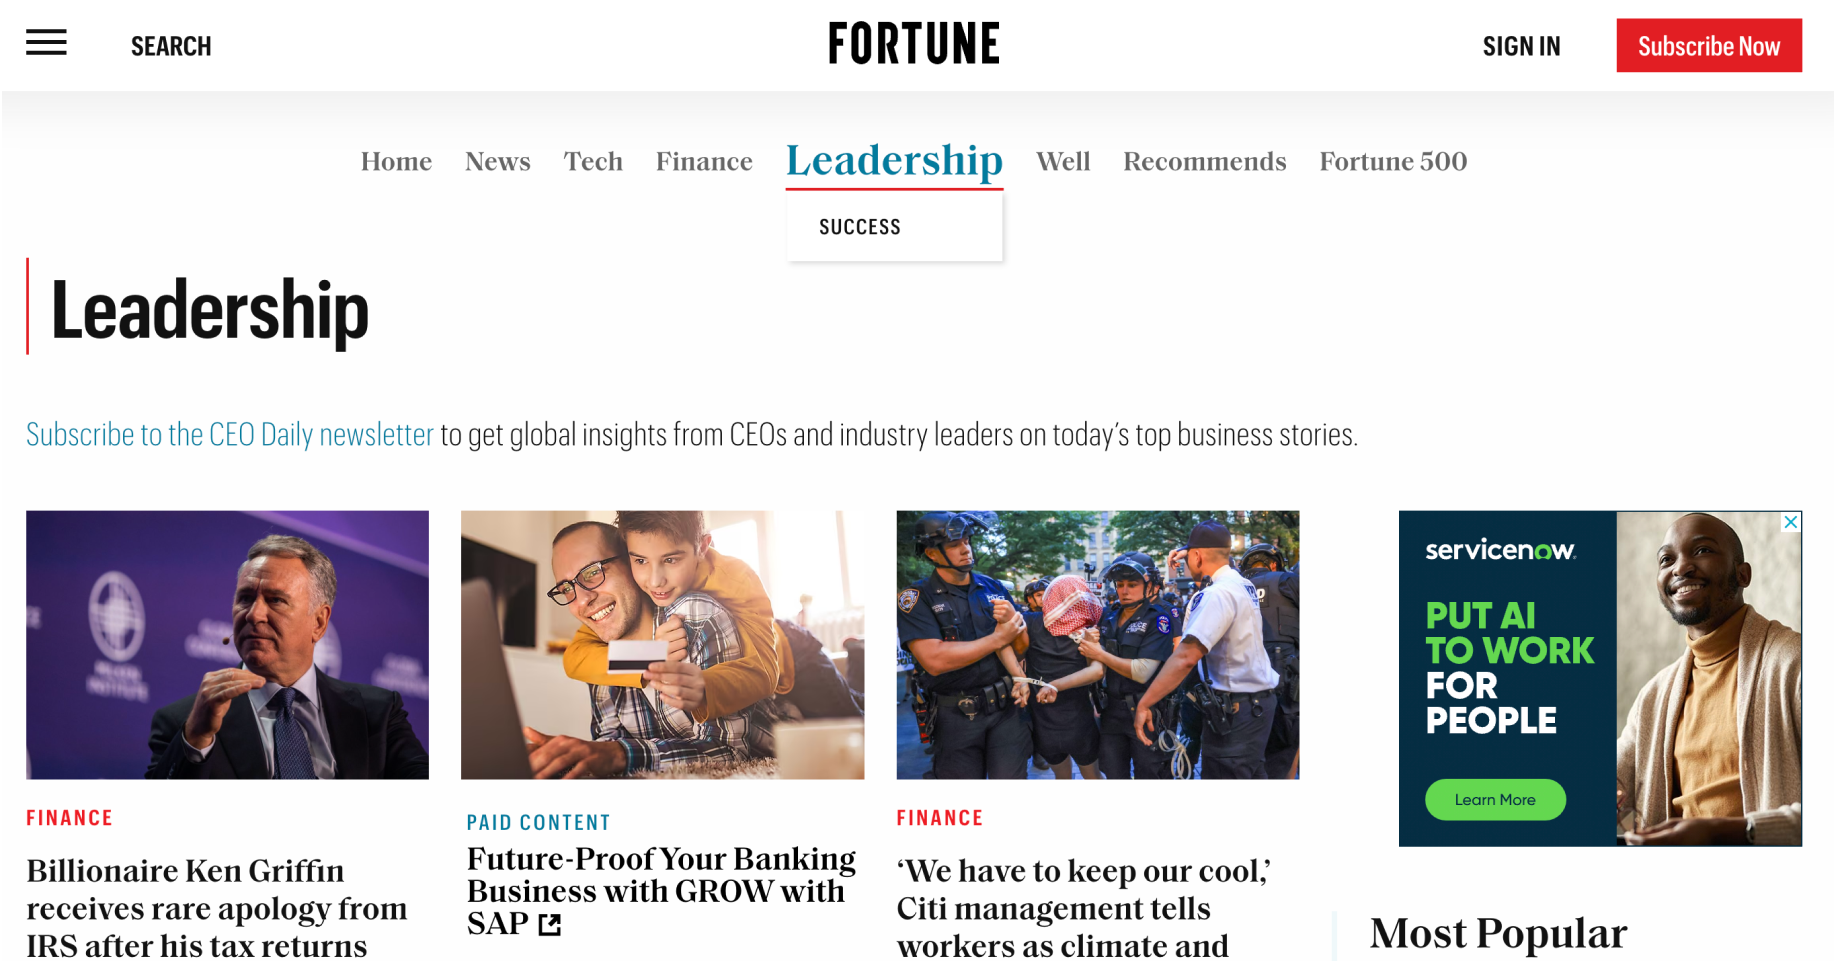Open Ken Griffin article thumbnail

point(227,645)
